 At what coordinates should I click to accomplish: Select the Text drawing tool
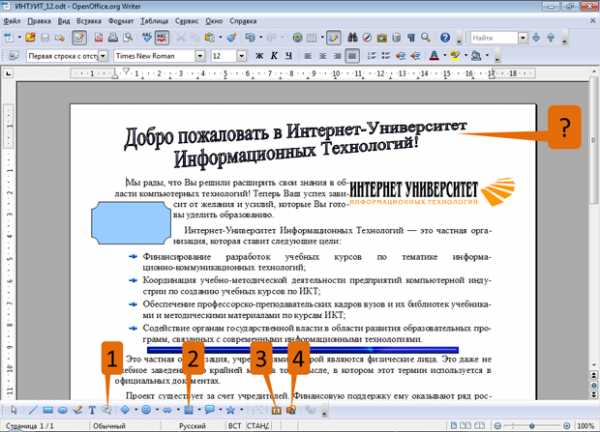tap(92, 410)
